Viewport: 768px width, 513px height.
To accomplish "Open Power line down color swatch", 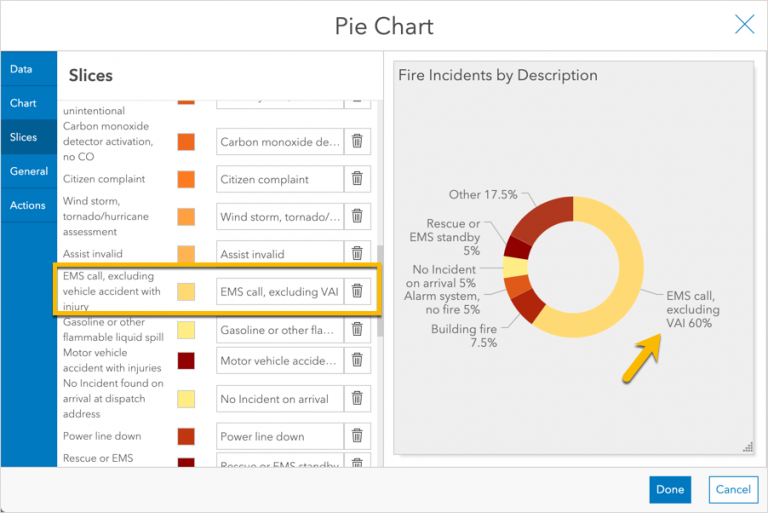I will (x=186, y=436).
